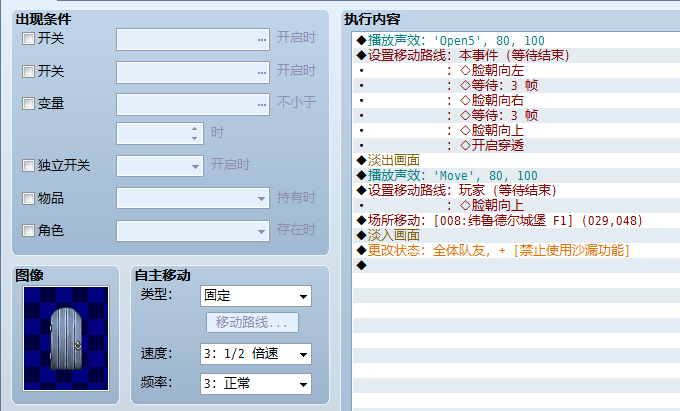Enable the second 开关 condition checkbox
The image size is (680, 411).
coord(28,71)
